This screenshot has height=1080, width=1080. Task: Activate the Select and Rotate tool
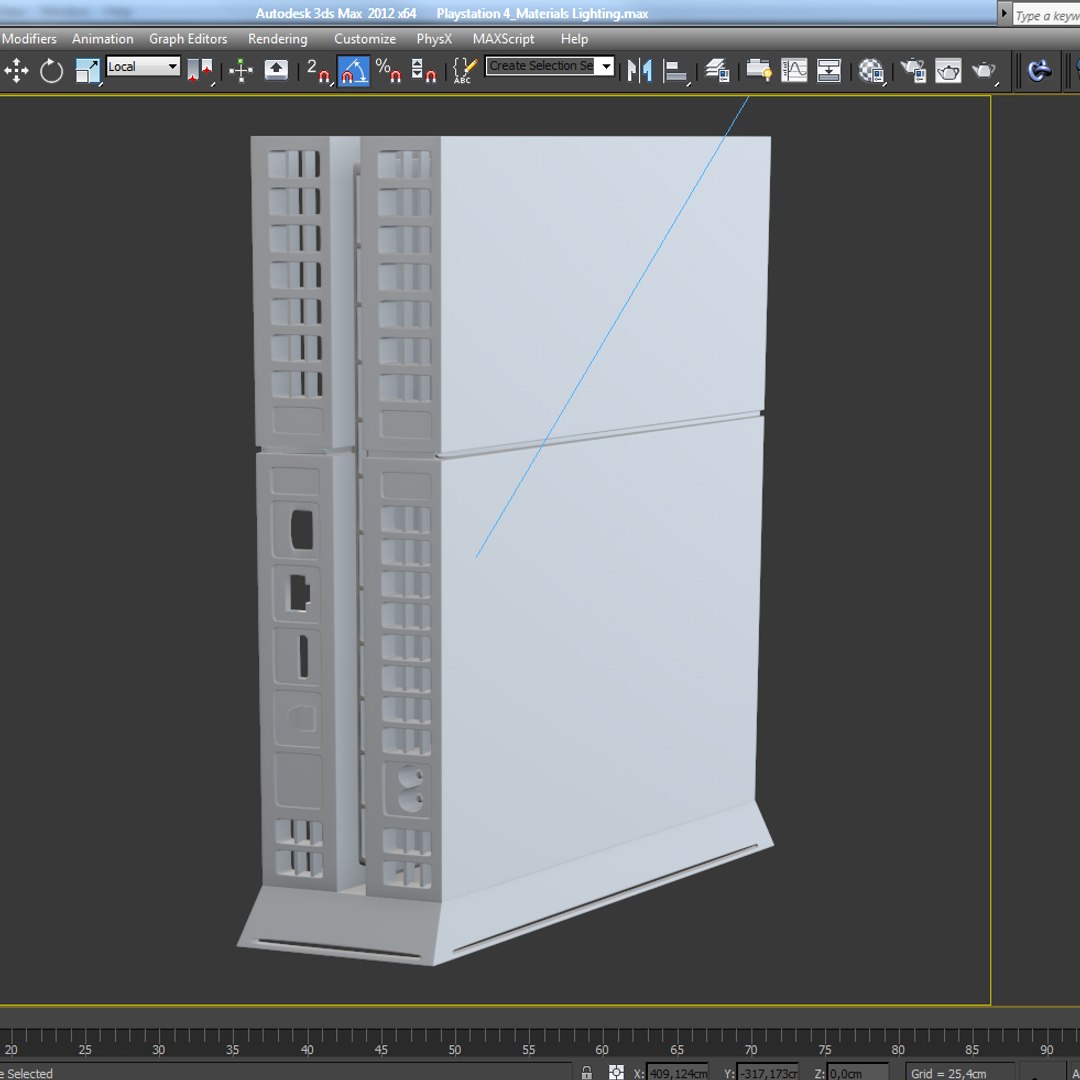click(51, 70)
